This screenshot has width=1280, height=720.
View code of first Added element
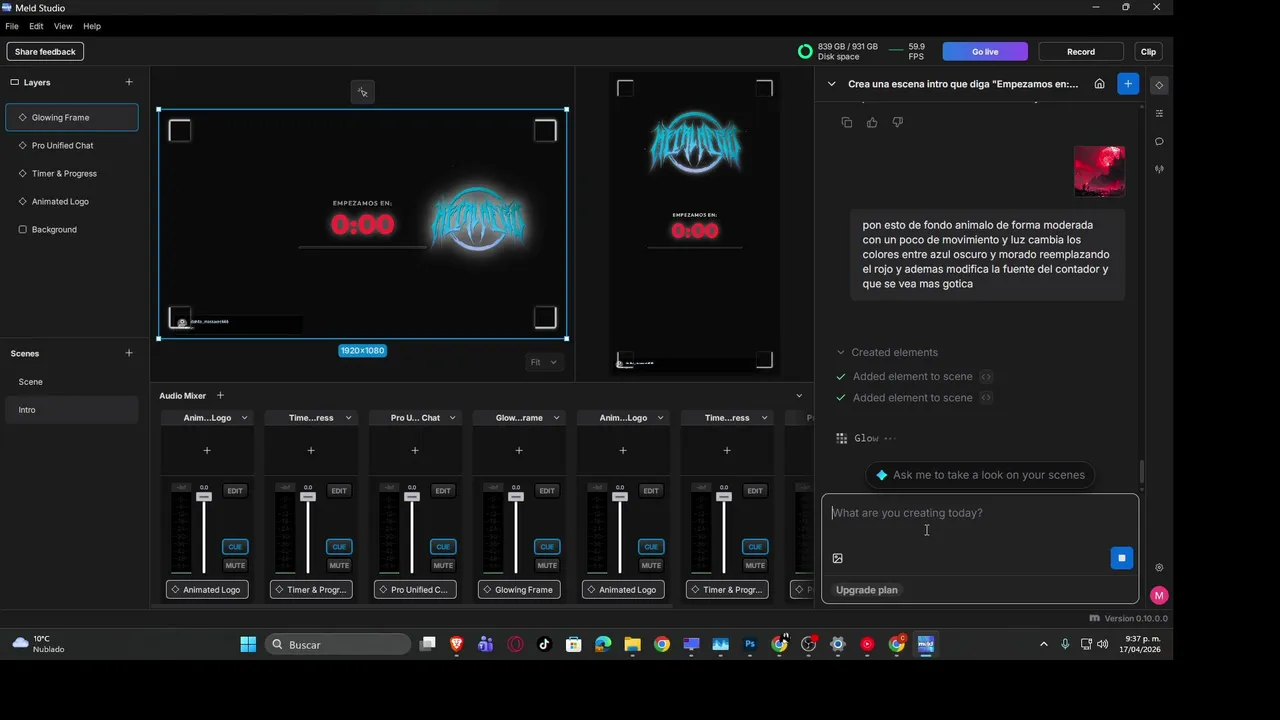pos(986,377)
